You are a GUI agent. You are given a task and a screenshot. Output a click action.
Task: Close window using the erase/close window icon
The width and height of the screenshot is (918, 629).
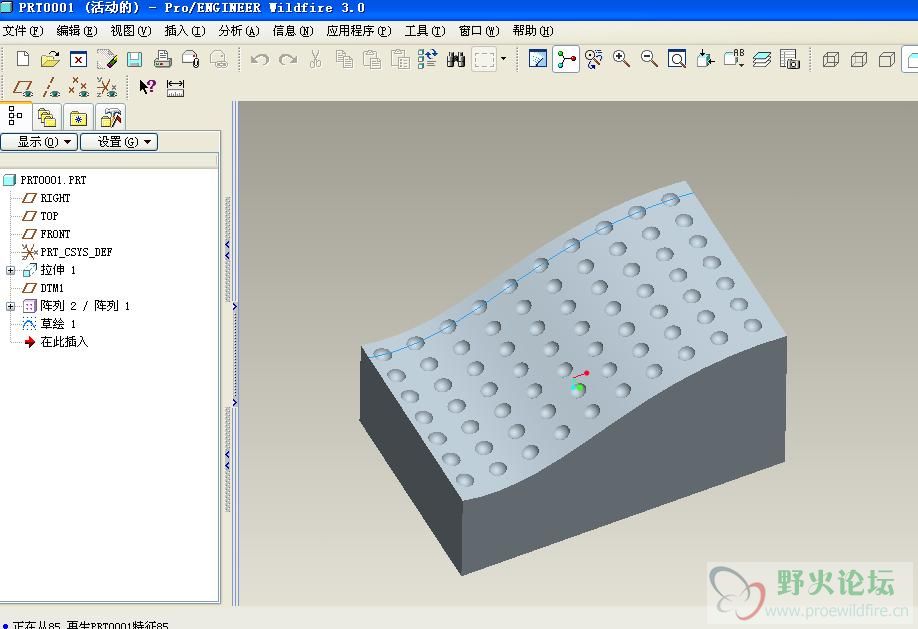(x=78, y=59)
